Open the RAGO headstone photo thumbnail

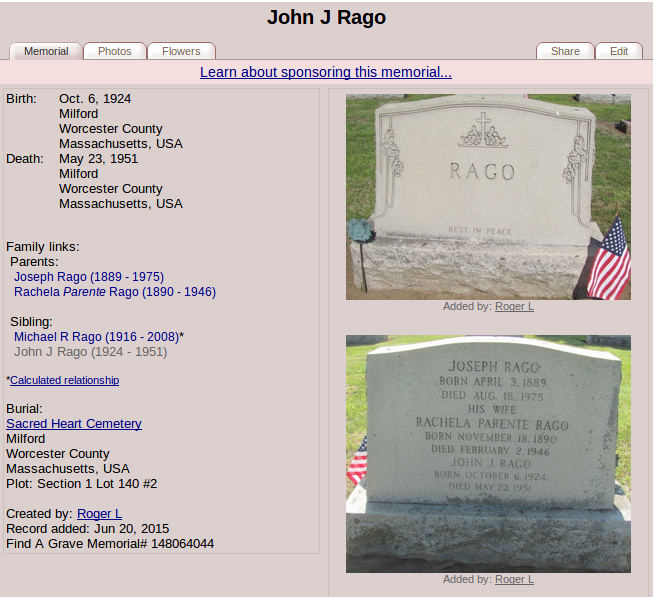point(488,197)
